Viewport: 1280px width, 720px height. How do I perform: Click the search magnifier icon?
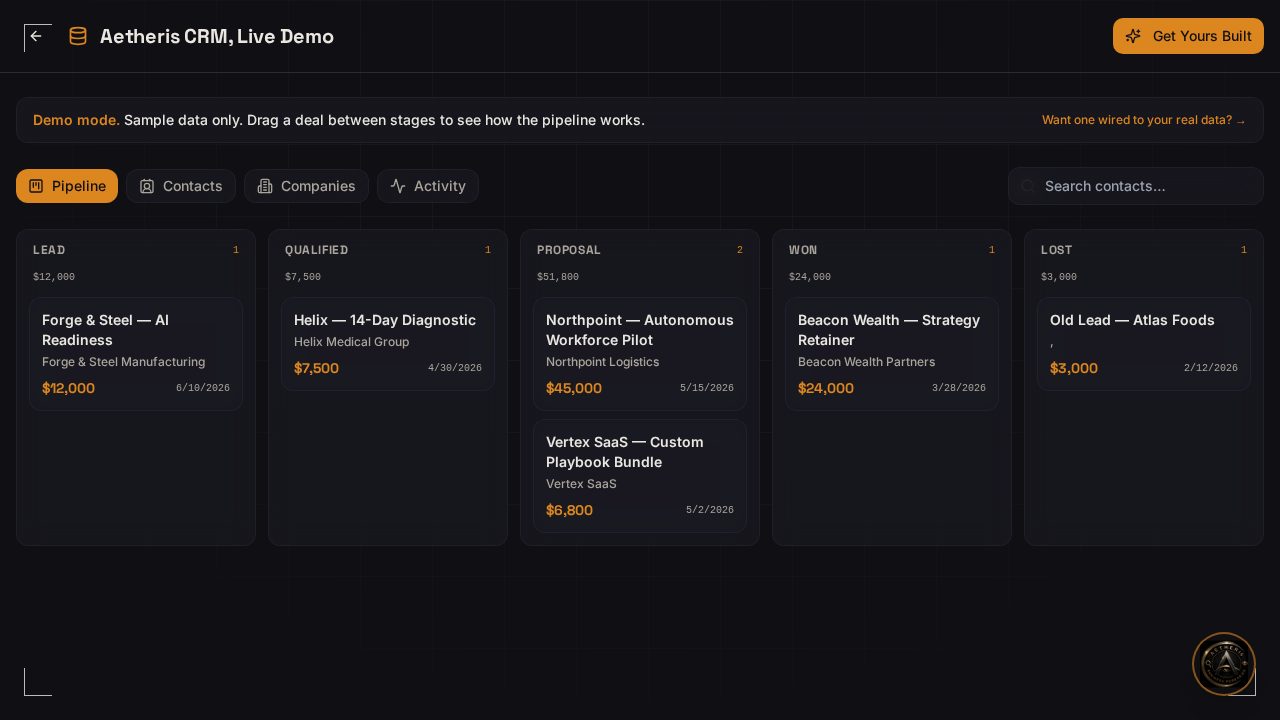tap(1028, 186)
